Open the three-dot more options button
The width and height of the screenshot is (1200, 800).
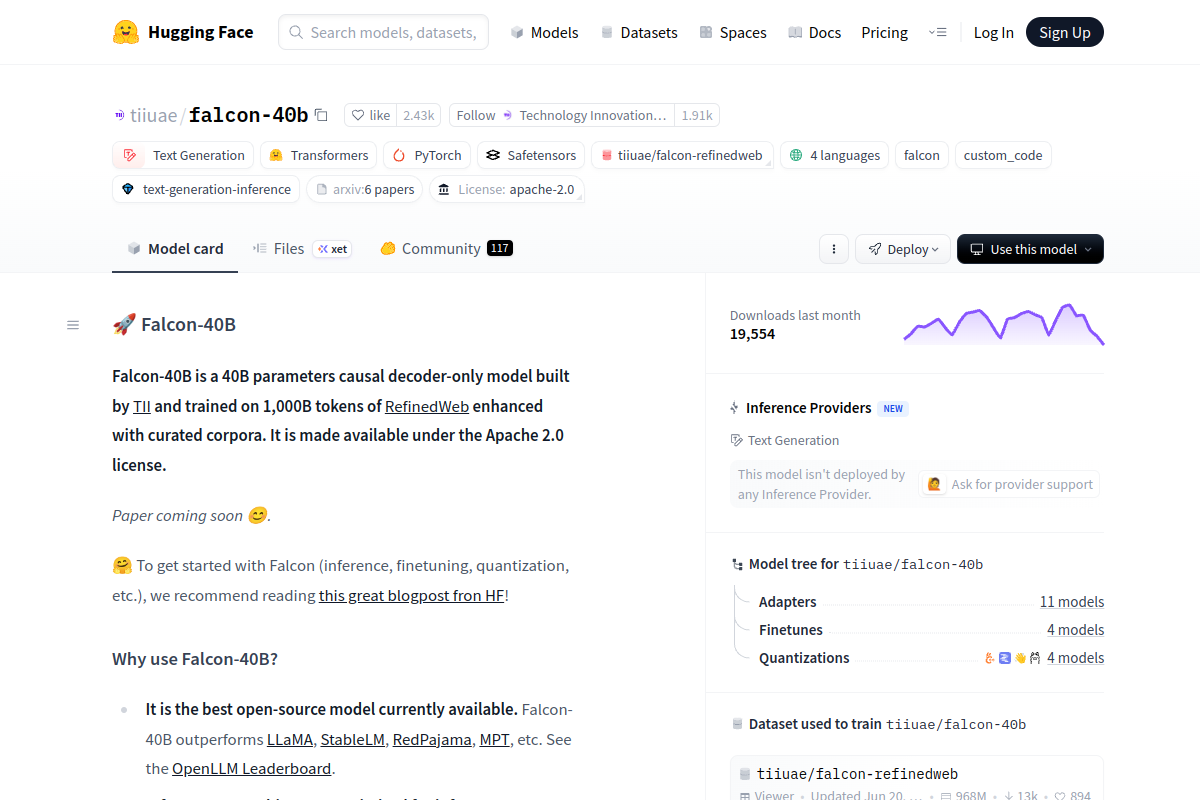834,249
